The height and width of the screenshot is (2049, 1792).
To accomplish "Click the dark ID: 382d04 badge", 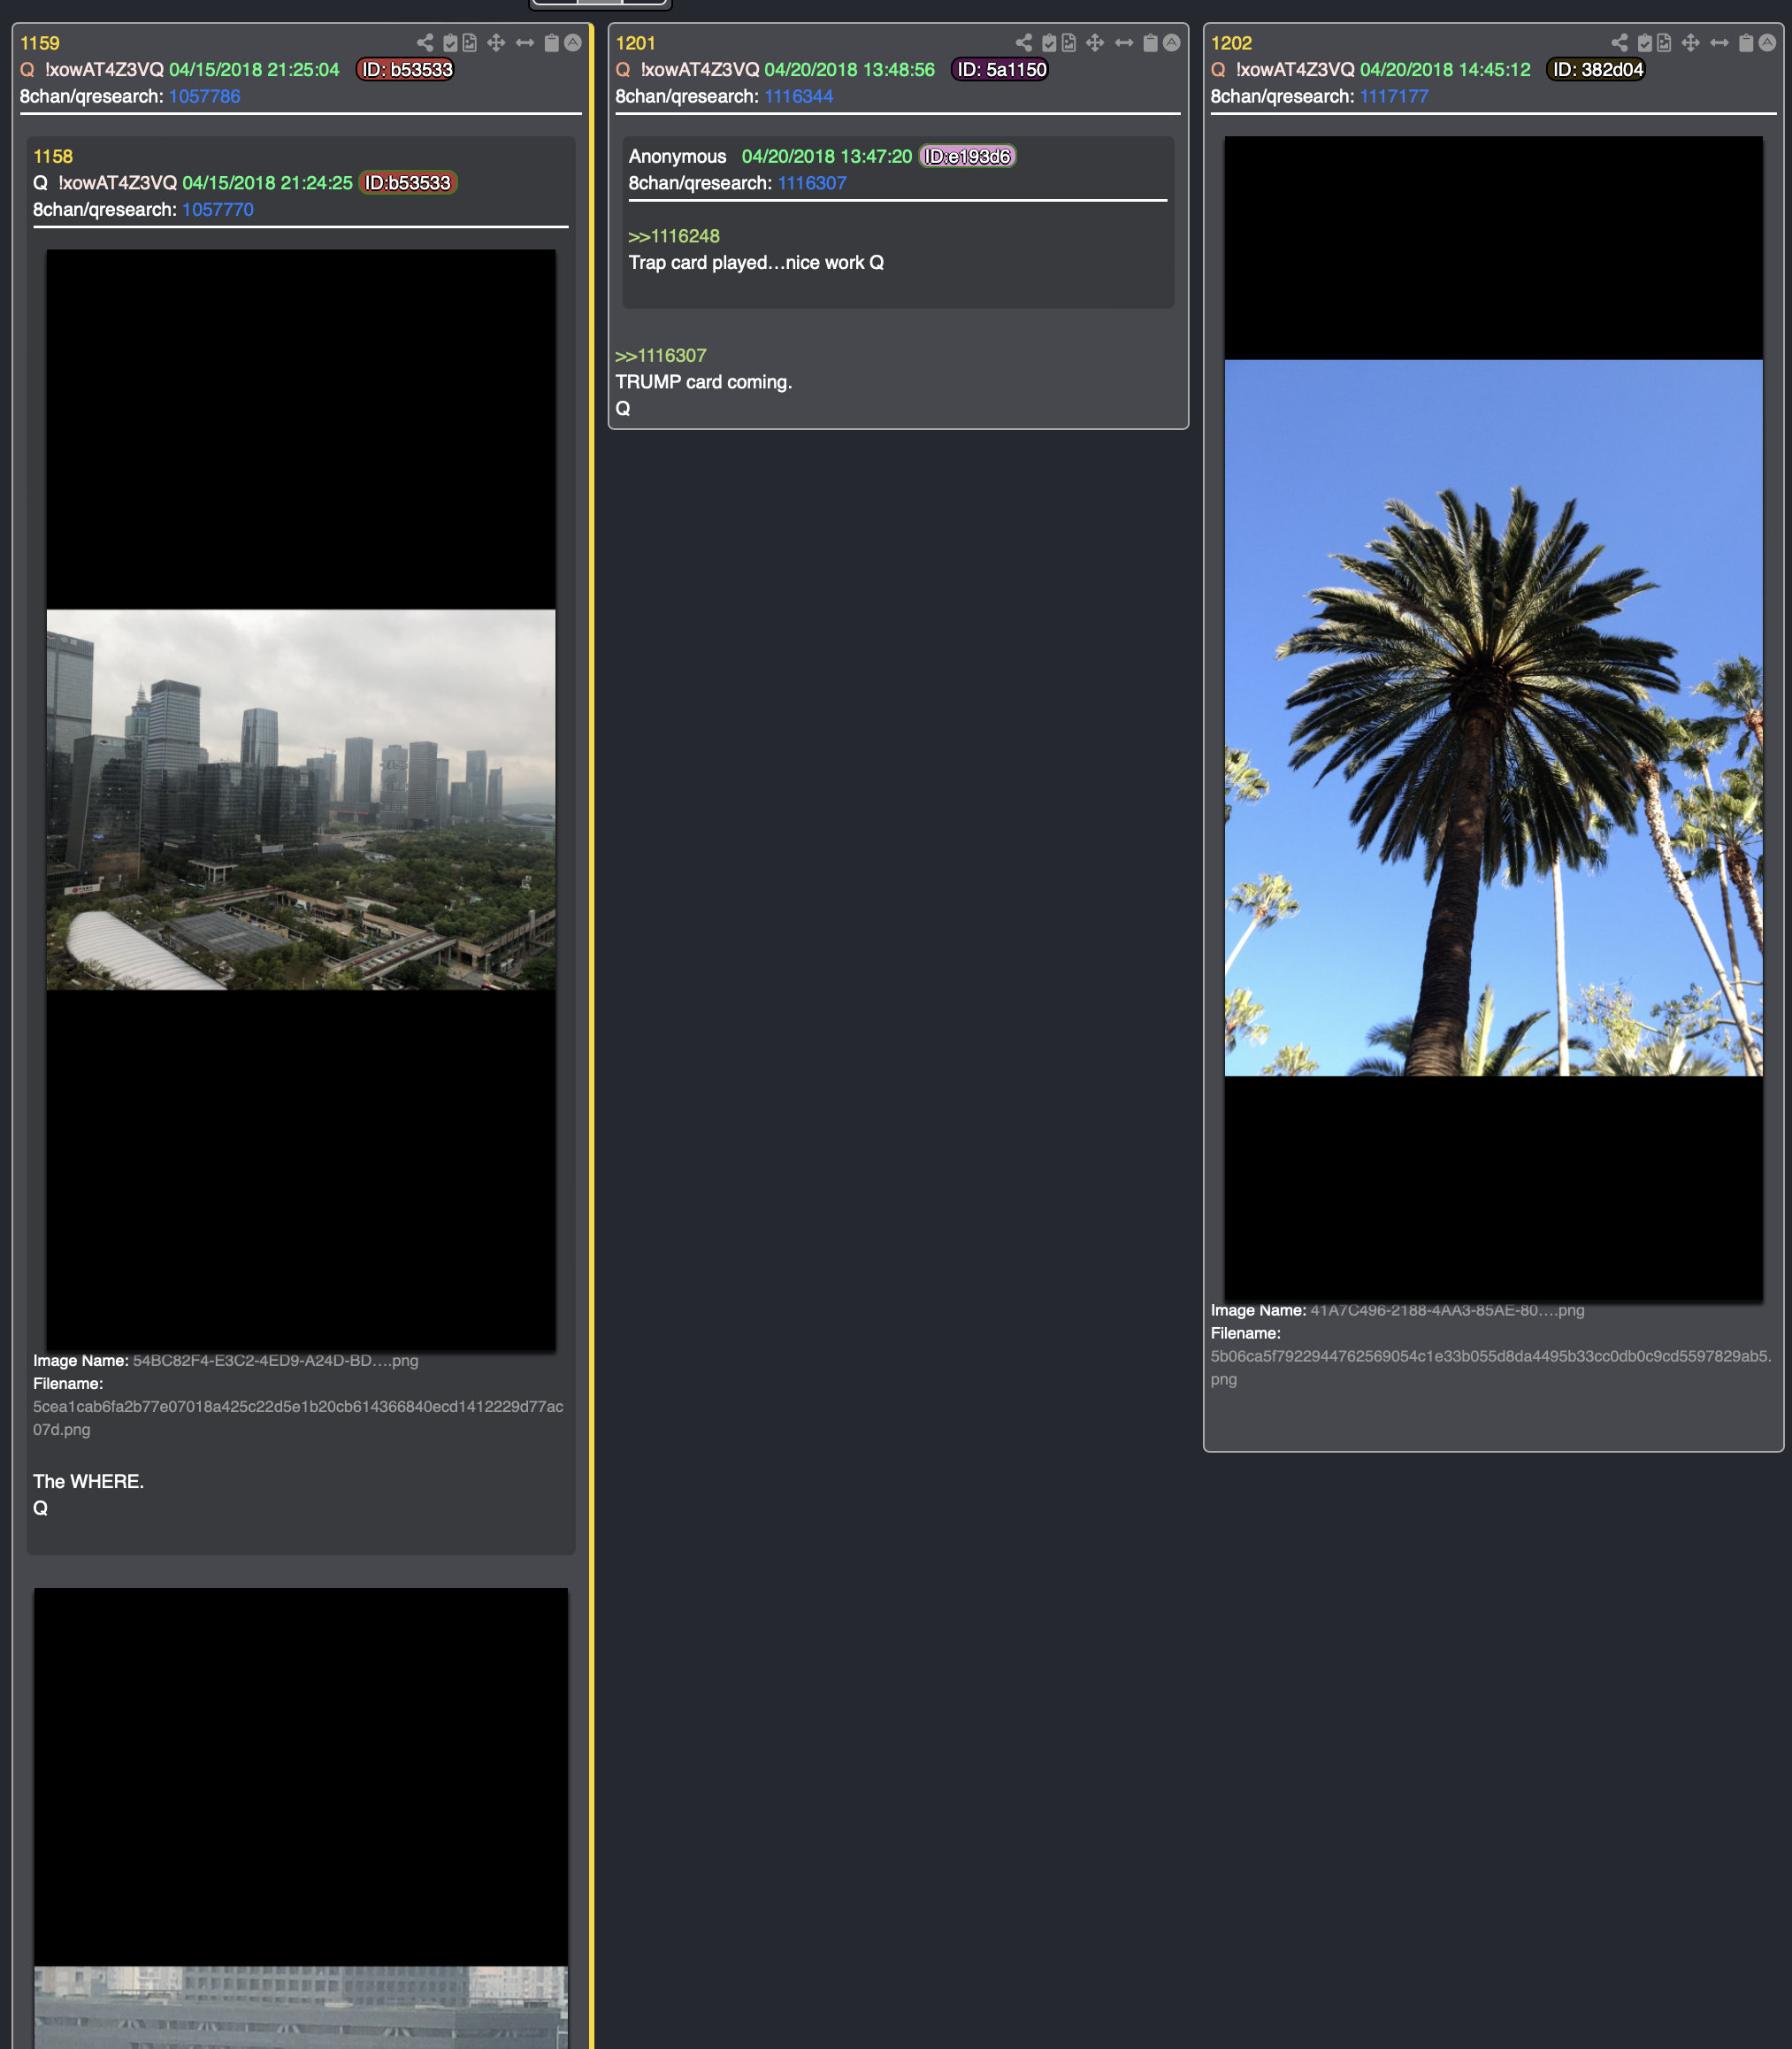I will coord(1596,70).
